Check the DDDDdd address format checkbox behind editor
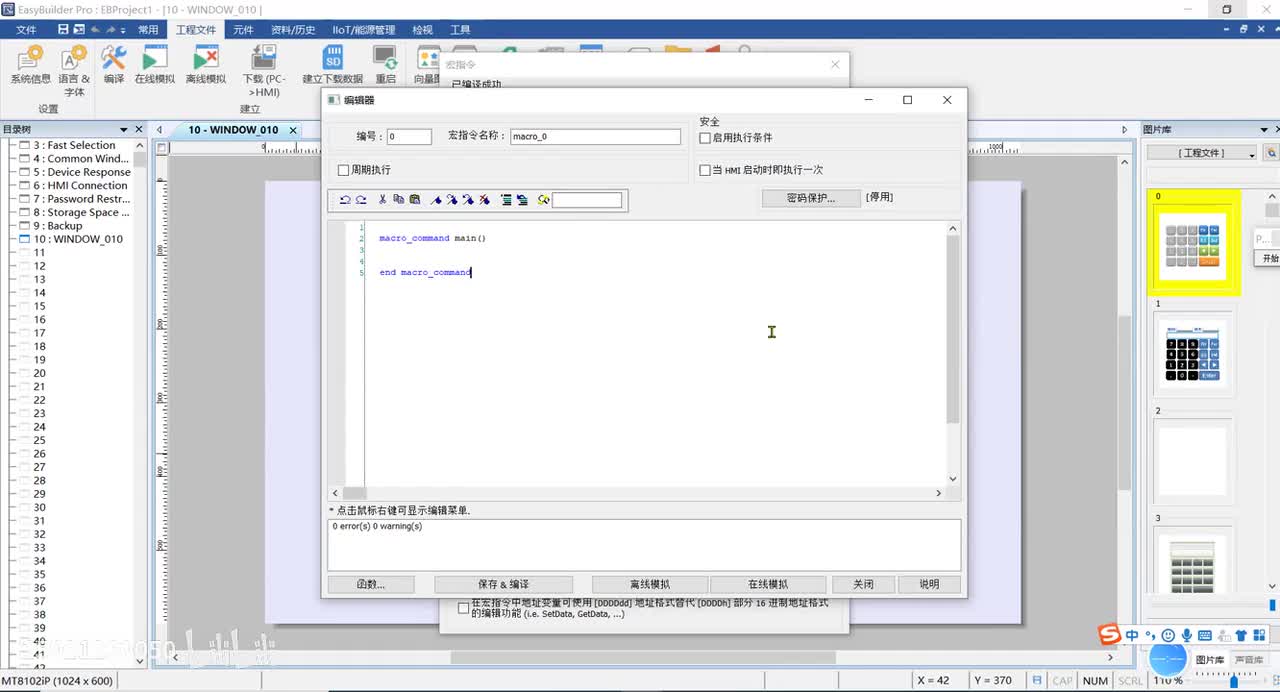 click(x=463, y=608)
